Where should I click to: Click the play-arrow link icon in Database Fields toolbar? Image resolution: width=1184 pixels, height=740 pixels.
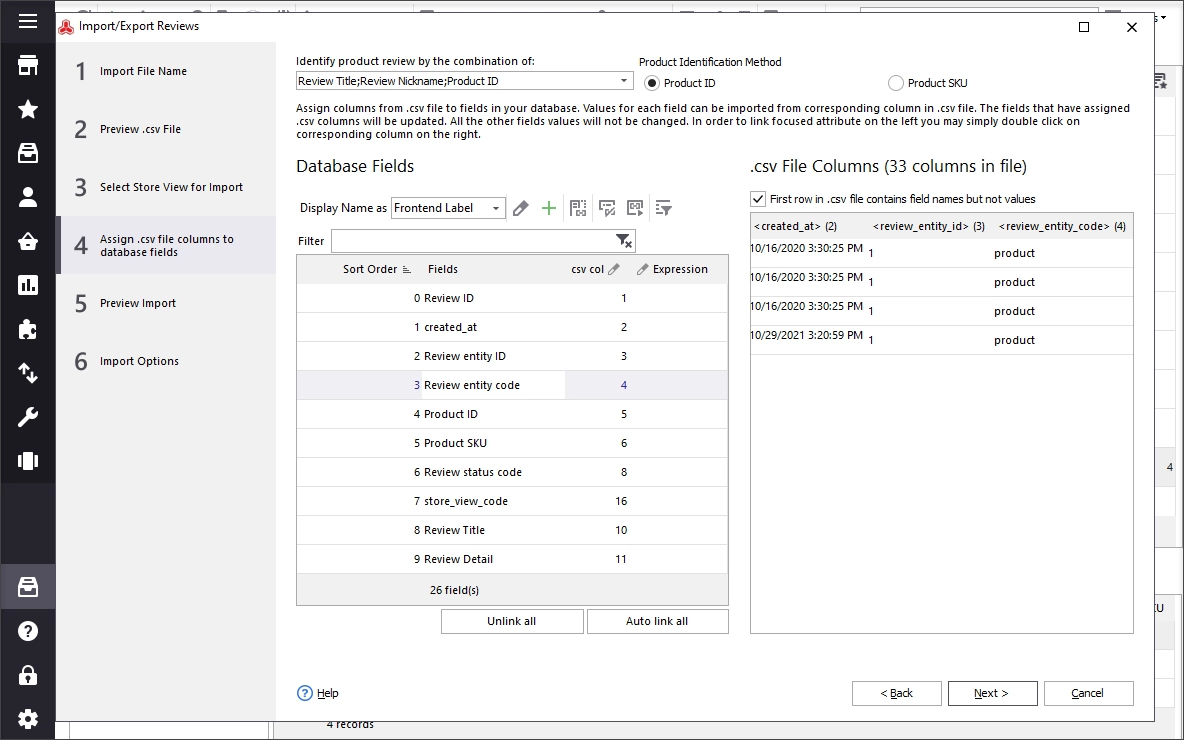[x=635, y=208]
